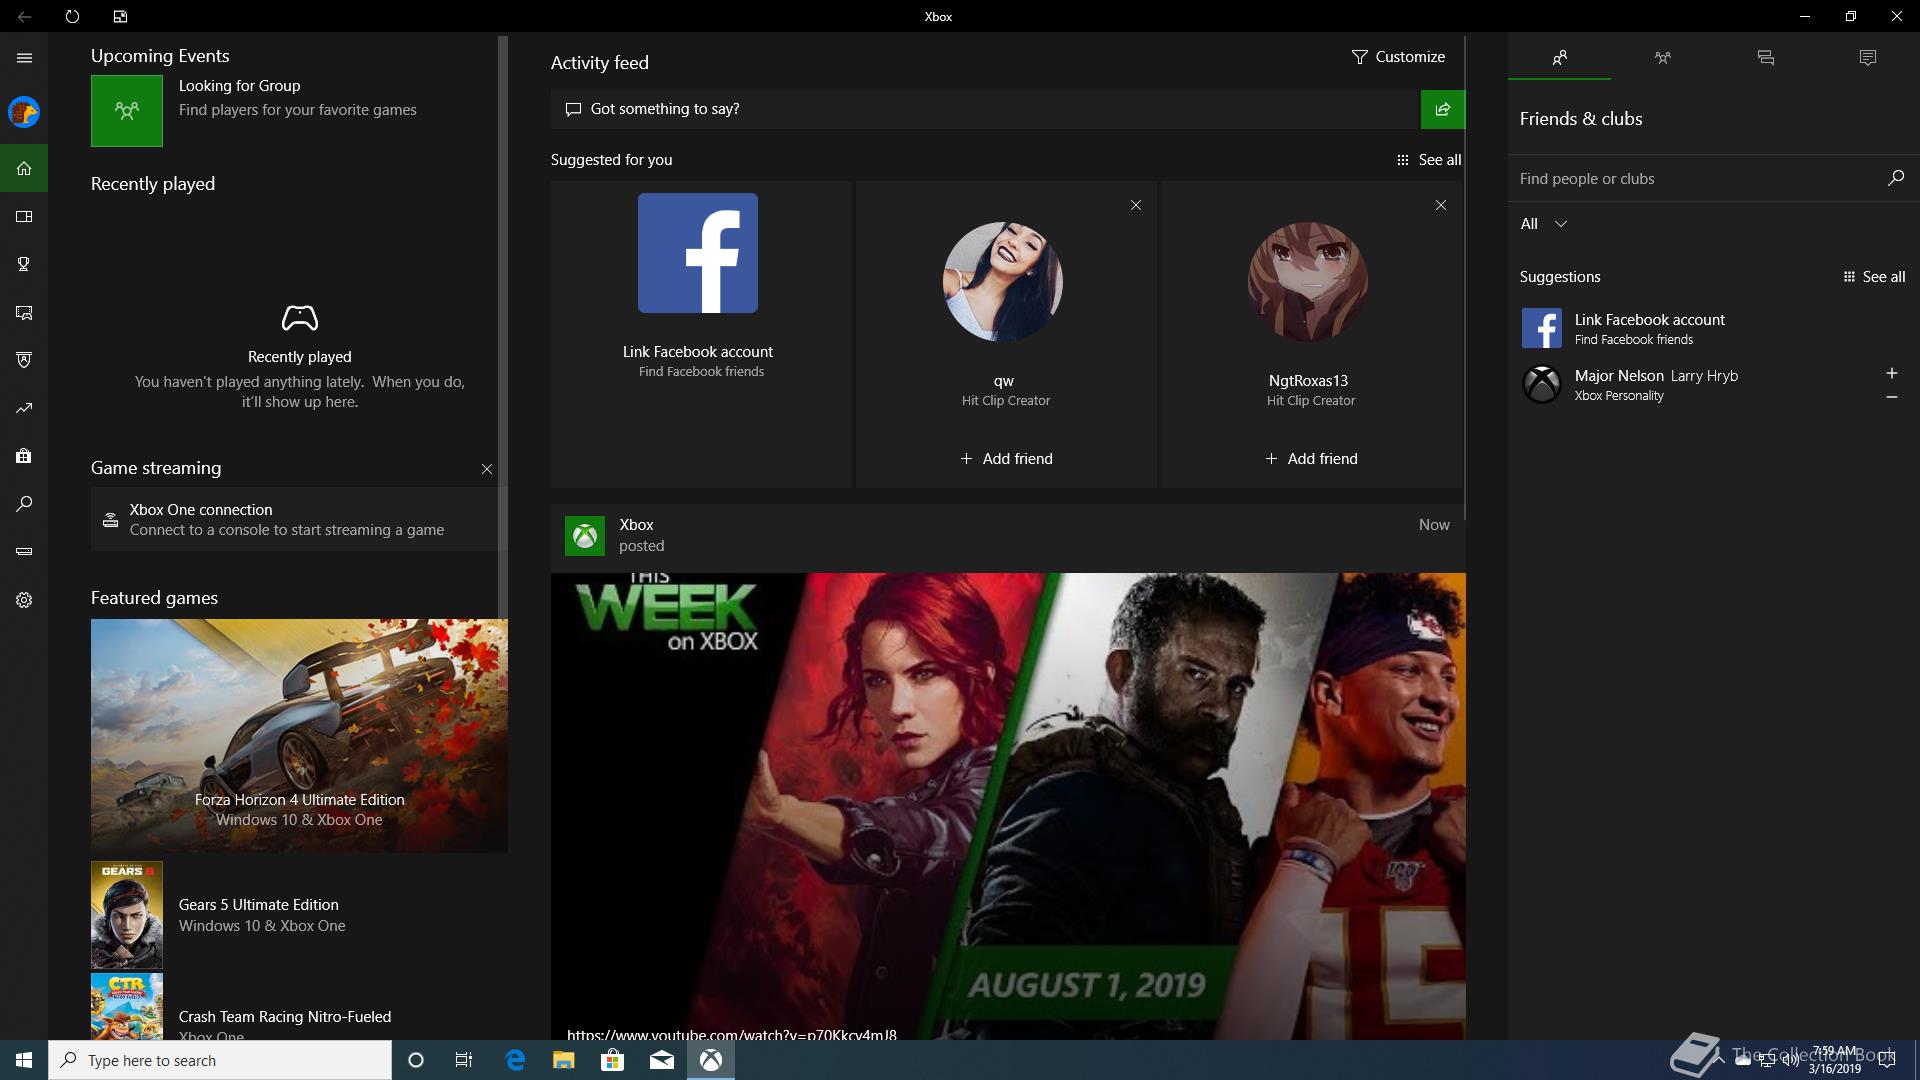Add qw as a friend

[1006, 459]
